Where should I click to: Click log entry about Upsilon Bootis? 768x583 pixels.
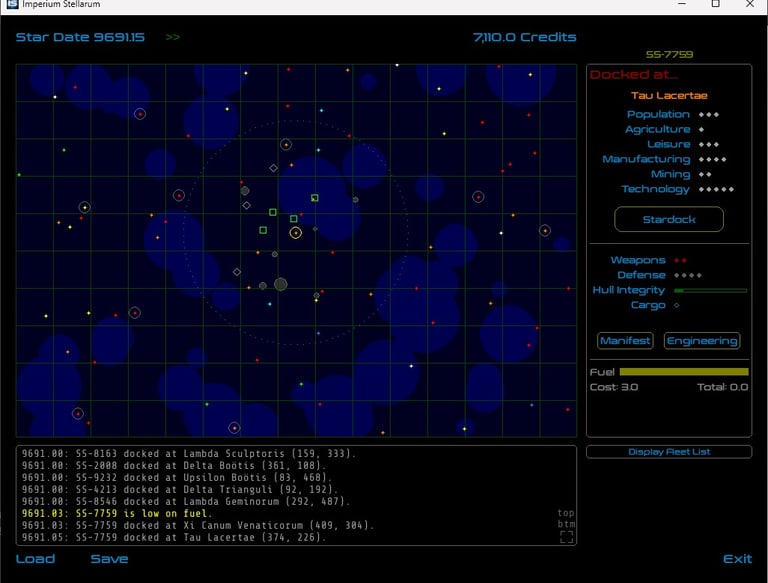coord(177,477)
